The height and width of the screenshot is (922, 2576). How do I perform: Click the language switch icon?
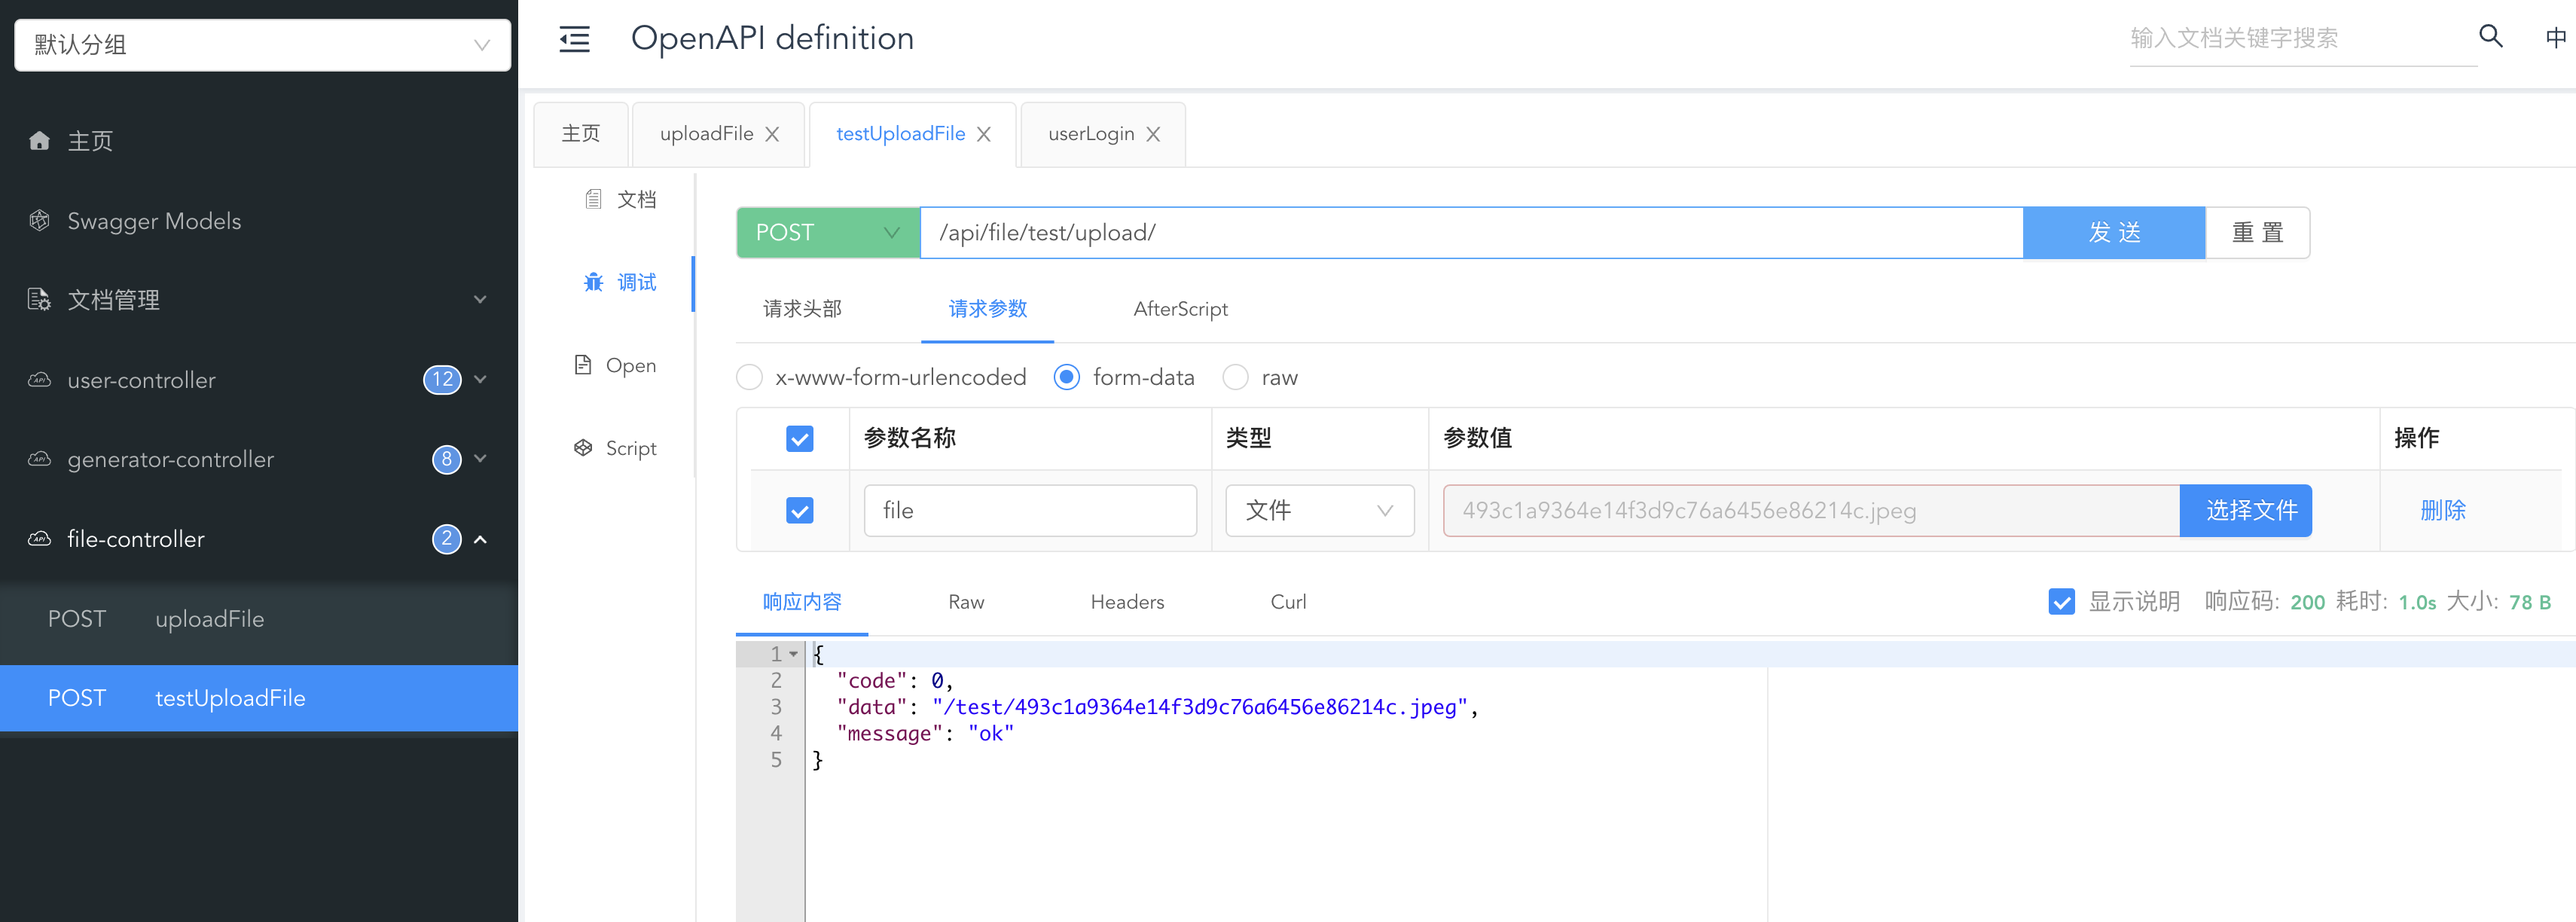[2555, 37]
